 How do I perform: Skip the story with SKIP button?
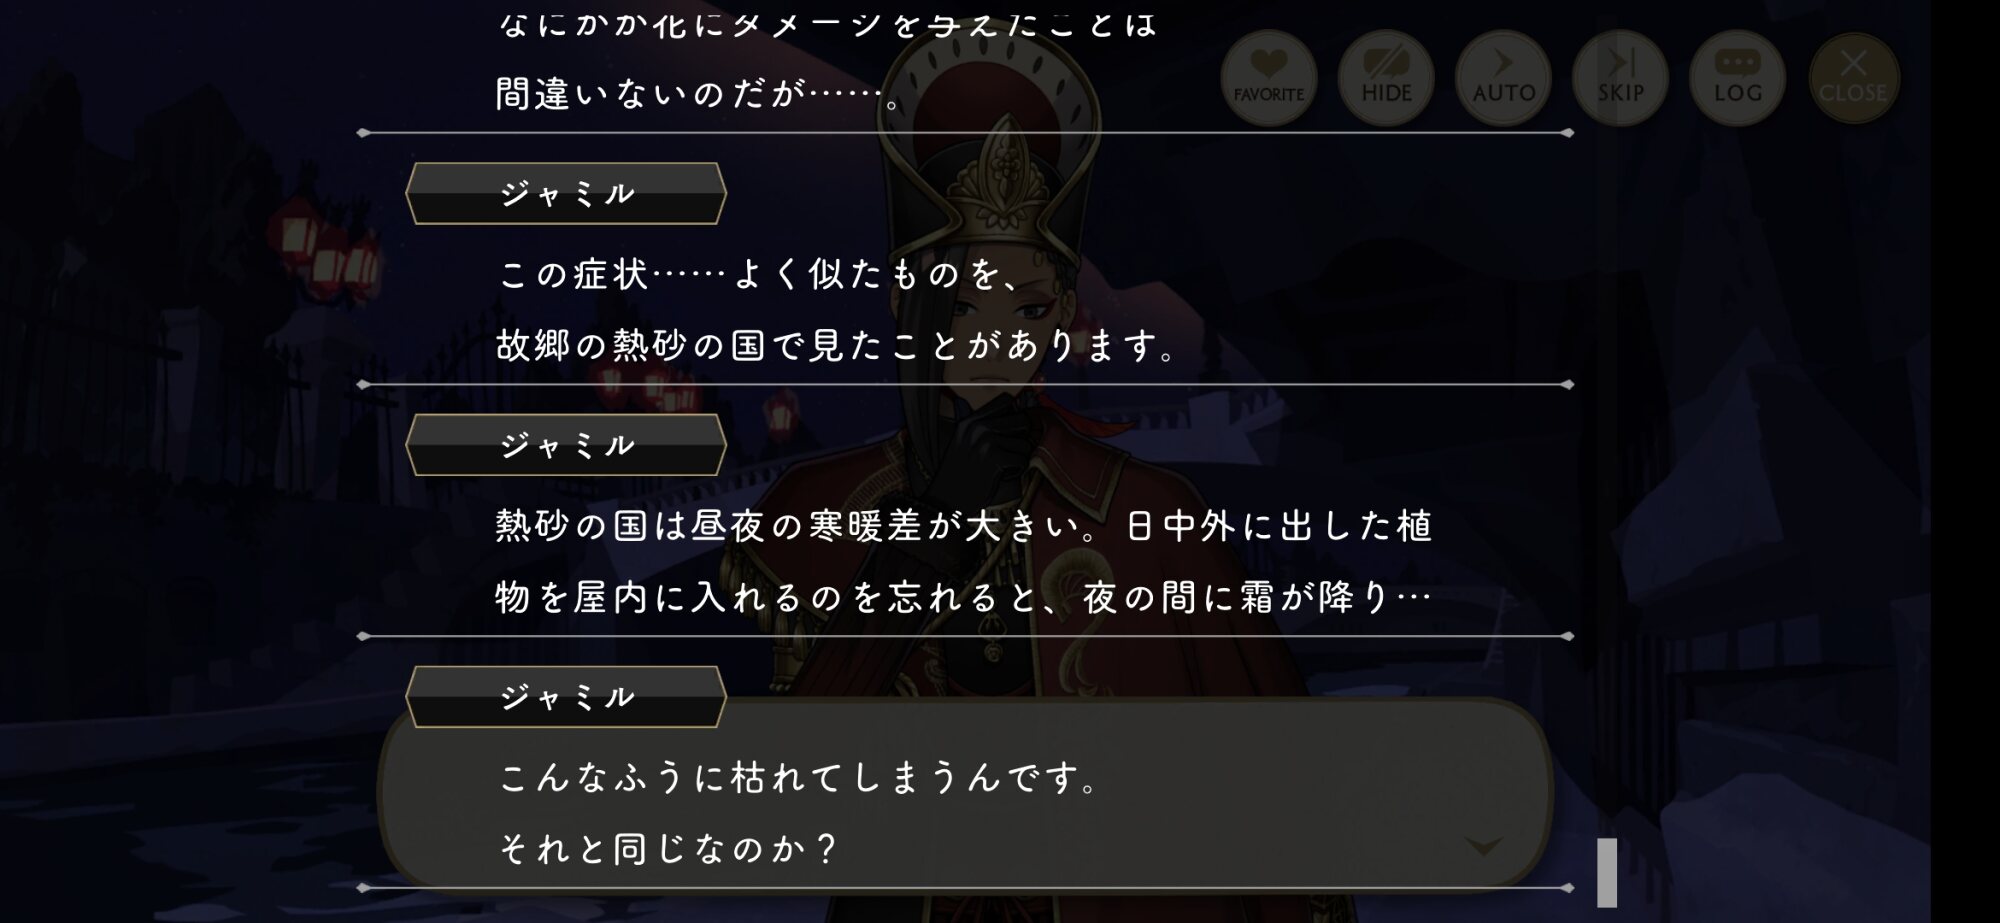point(1620,78)
